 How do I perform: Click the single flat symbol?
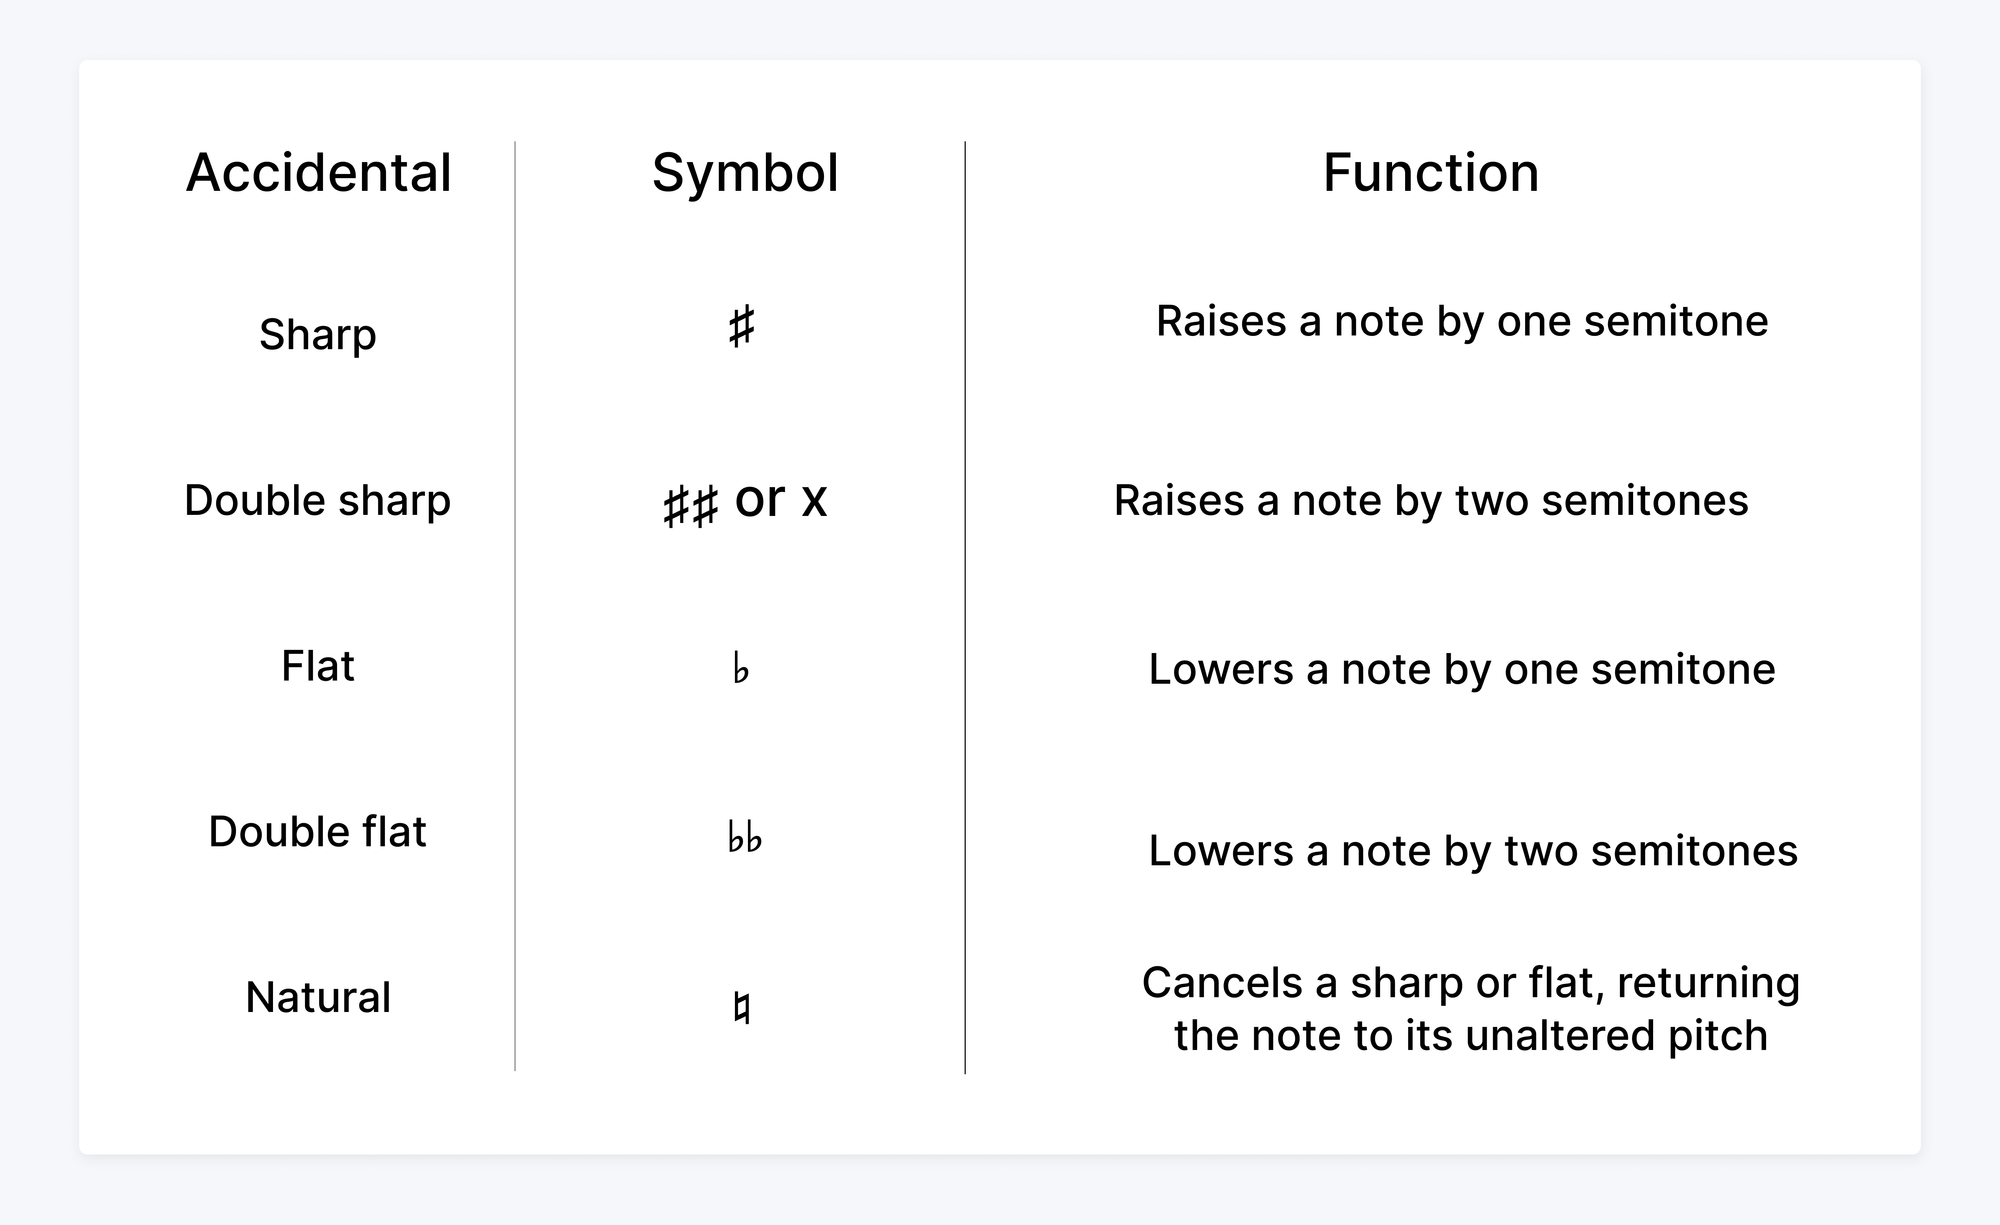click(740, 668)
